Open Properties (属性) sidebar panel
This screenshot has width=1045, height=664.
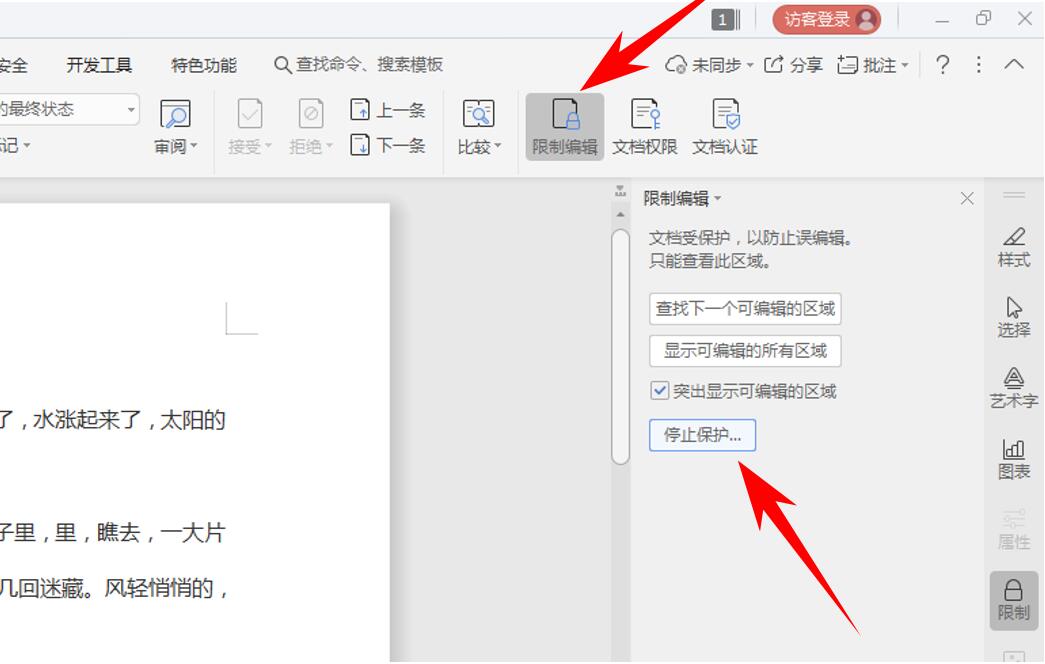coord(1014,530)
